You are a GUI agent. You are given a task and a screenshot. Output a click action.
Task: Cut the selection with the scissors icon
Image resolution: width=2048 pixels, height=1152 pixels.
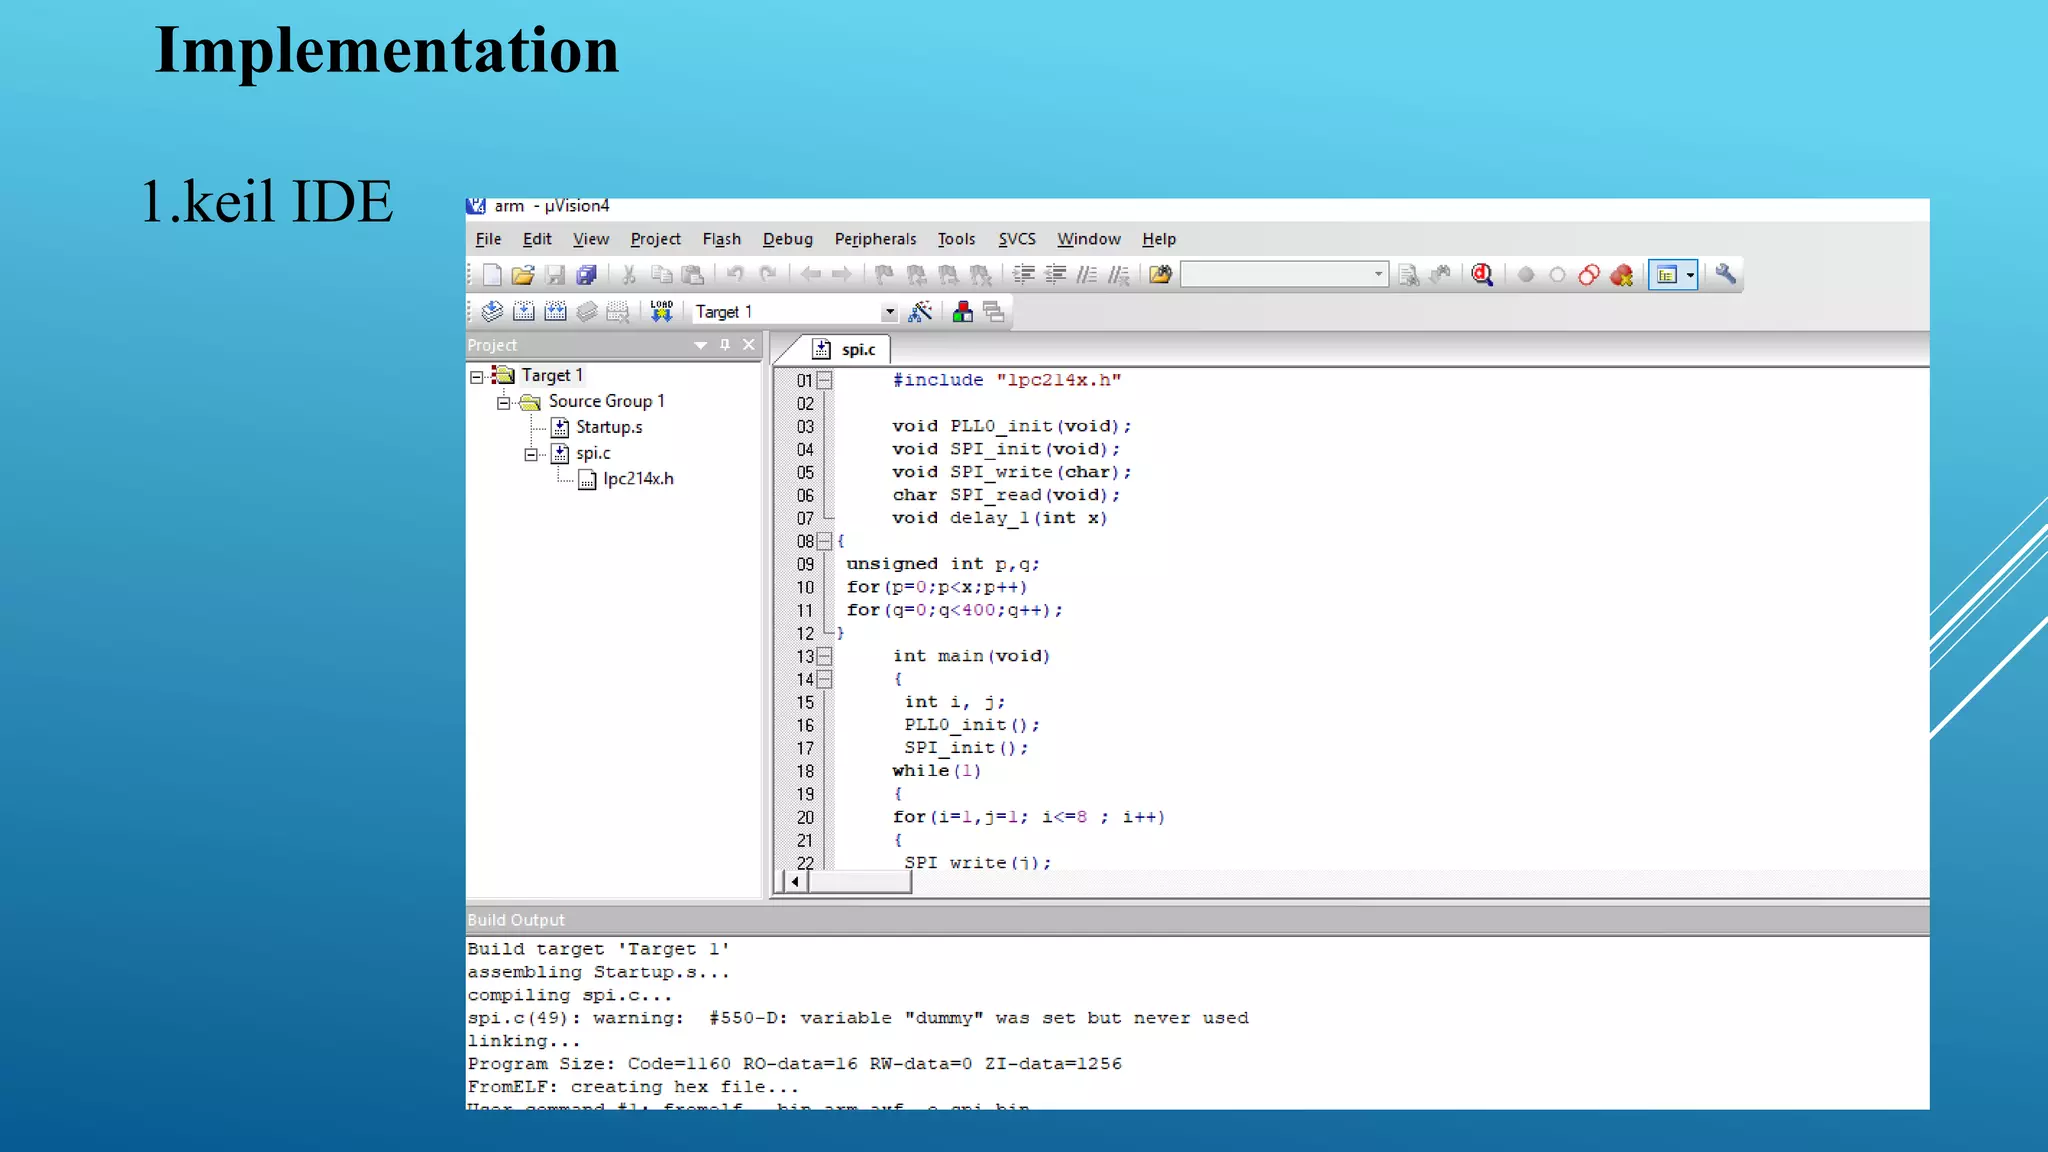click(x=629, y=275)
